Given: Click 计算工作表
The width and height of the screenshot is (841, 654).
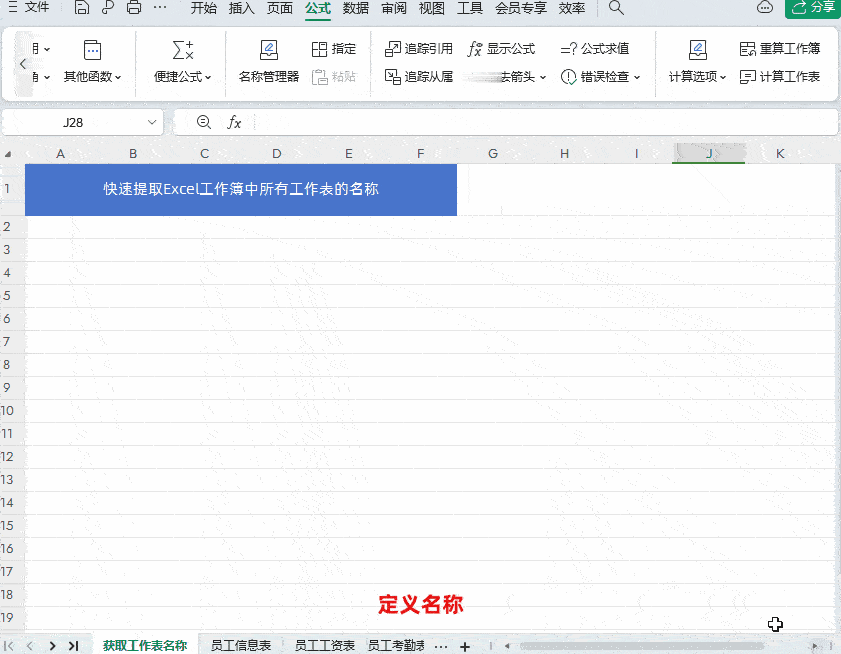Looking at the screenshot, I should pyautogui.click(x=780, y=77).
